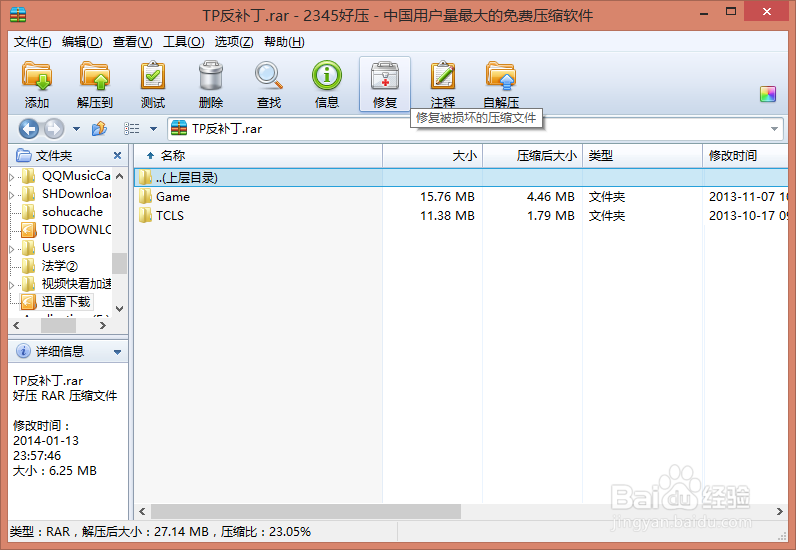The height and width of the screenshot is (550, 796).
Task: Select the ..(上层目录) row
Action: click(461, 177)
